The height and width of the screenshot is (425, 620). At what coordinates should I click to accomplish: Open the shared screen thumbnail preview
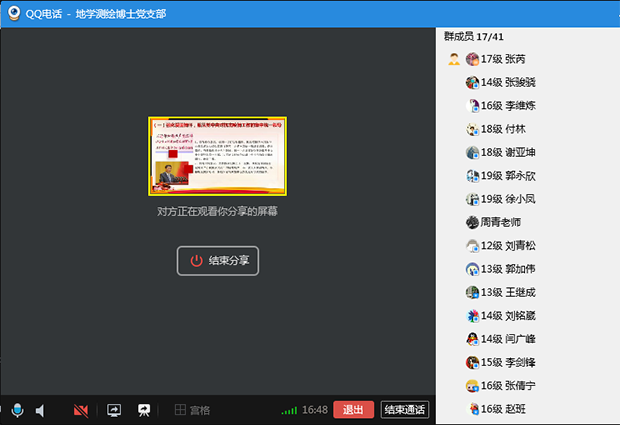click(218, 156)
